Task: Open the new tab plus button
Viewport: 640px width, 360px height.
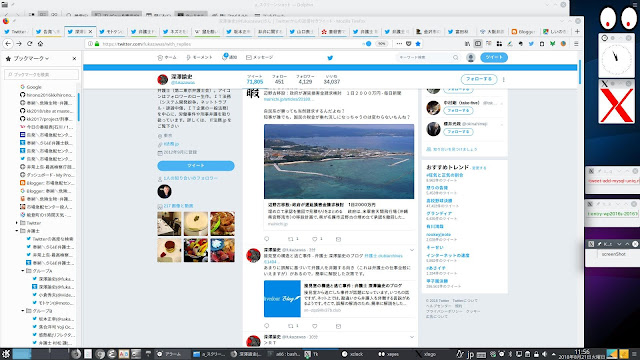Action: [577, 31]
